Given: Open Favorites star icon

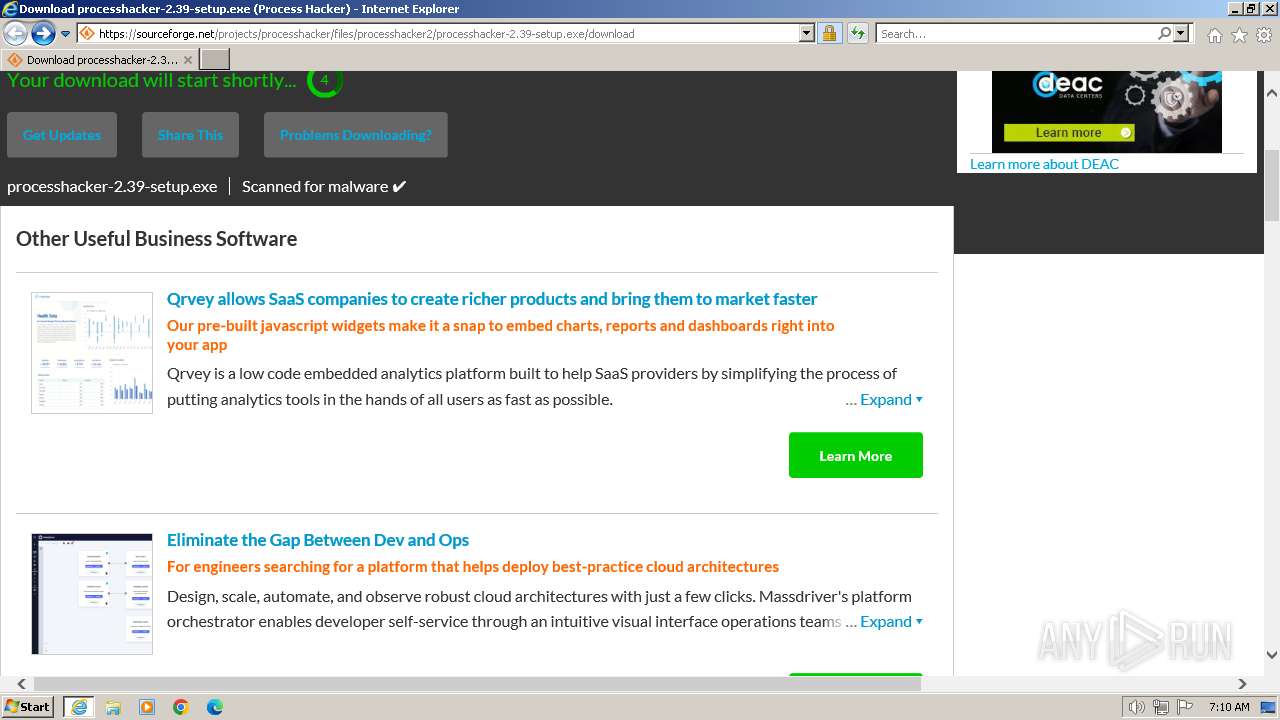Looking at the screenshot, I should [1239, 35].
